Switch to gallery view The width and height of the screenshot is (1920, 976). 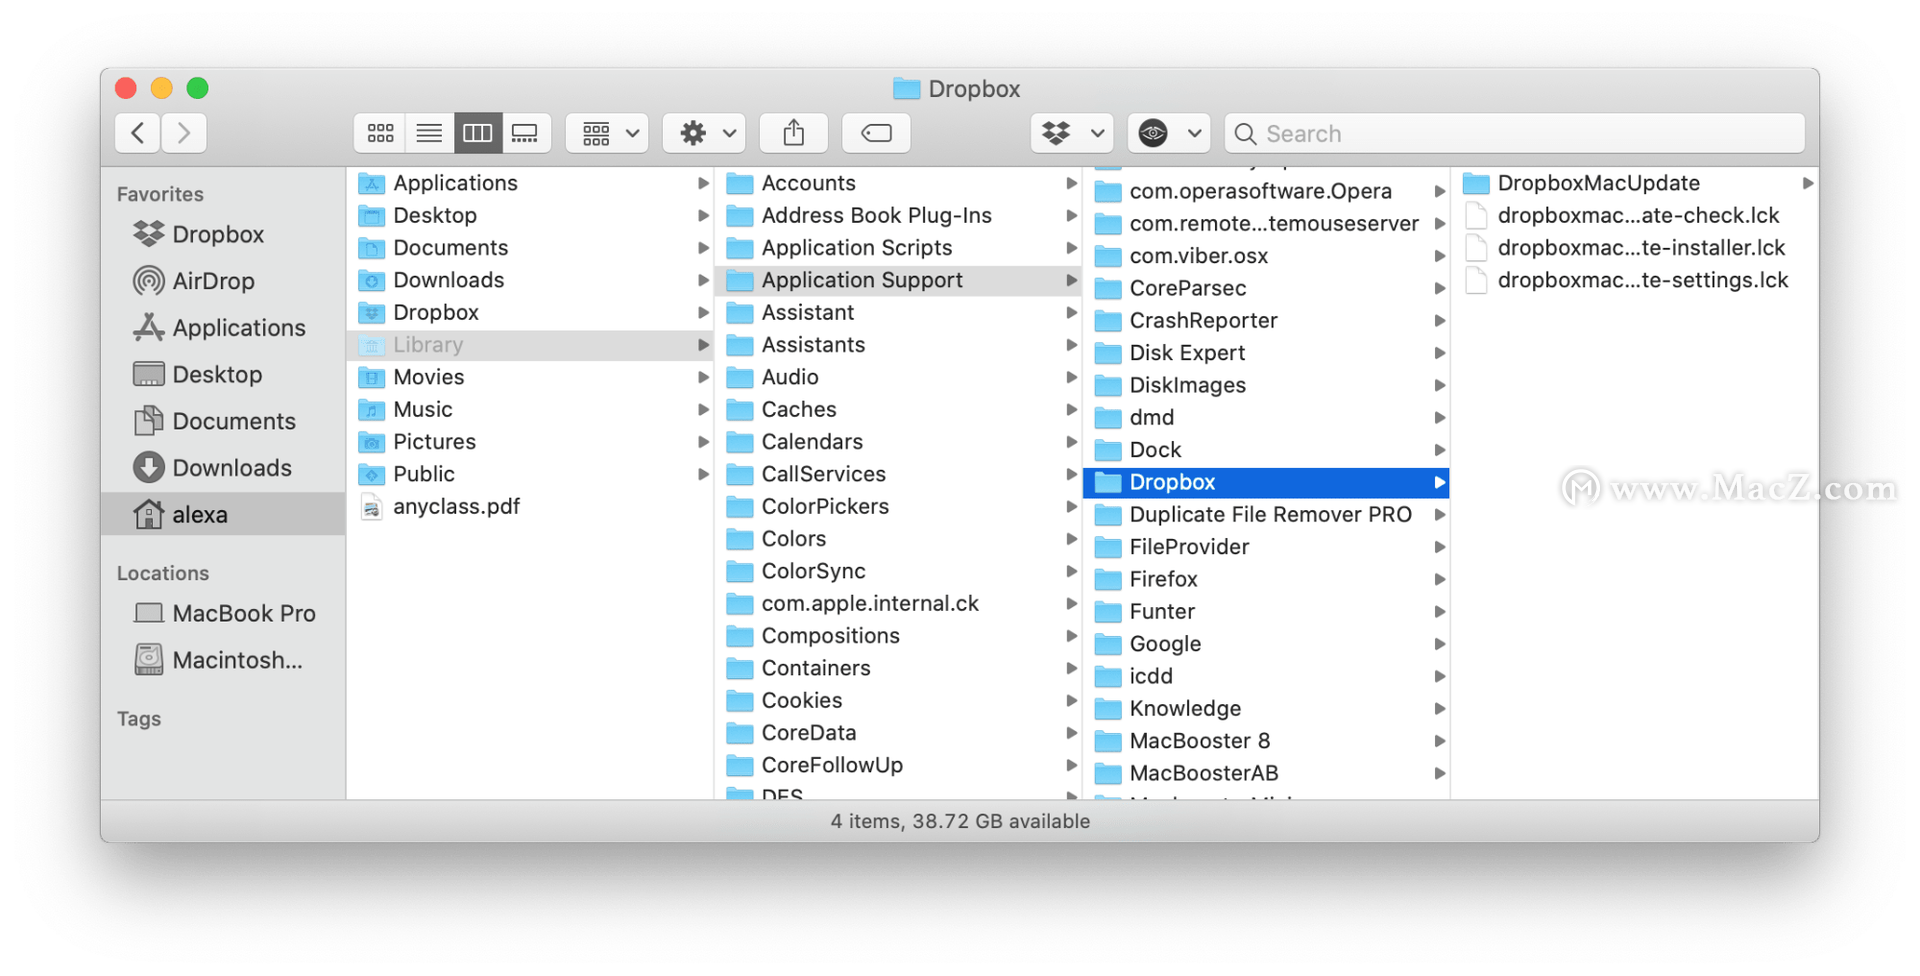526,133
